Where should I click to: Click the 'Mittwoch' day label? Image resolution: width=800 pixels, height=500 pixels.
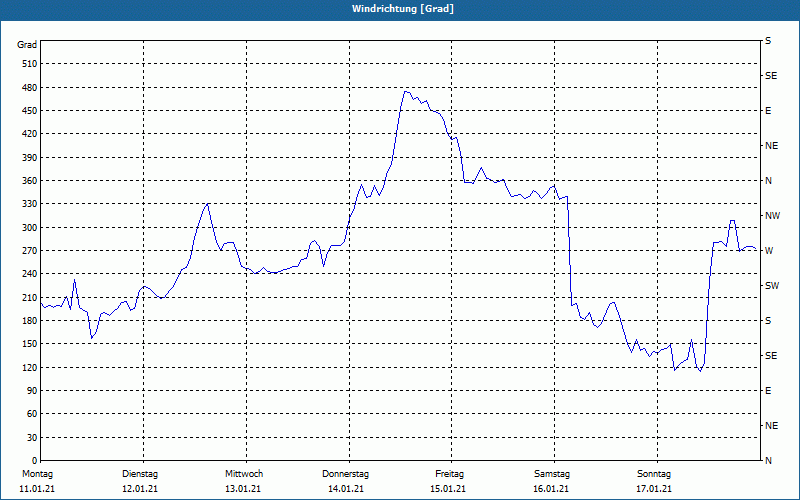point(244,474)
